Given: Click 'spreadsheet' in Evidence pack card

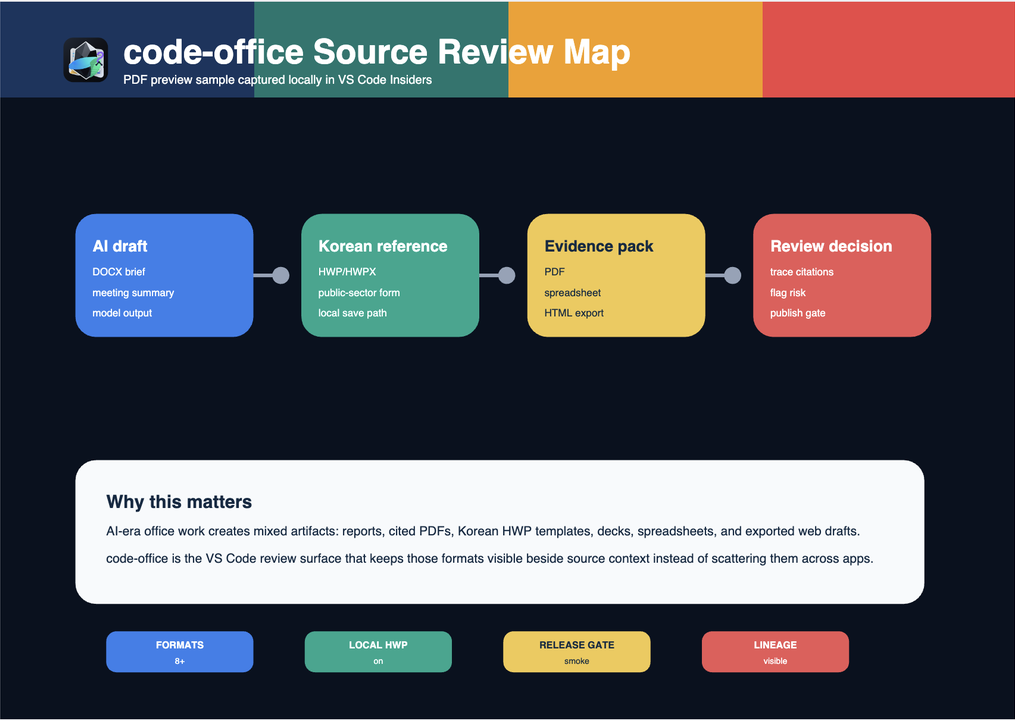Looking at the screenshot, I should pyautogui.click(x=572, y=293).
